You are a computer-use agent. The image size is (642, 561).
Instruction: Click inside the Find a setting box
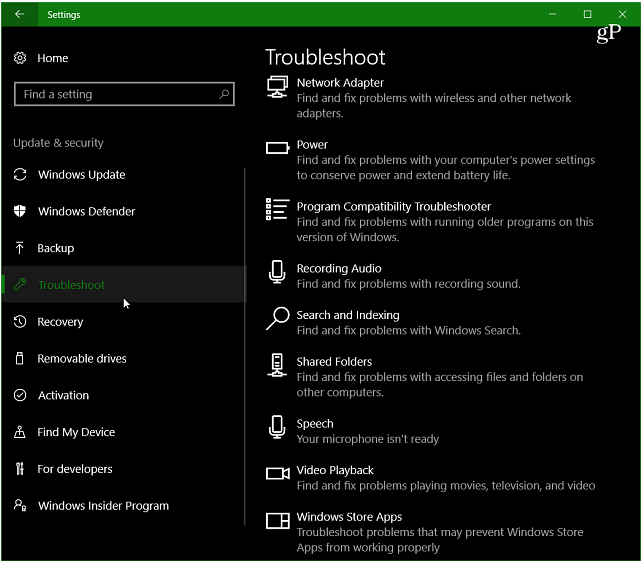point(124,94)
